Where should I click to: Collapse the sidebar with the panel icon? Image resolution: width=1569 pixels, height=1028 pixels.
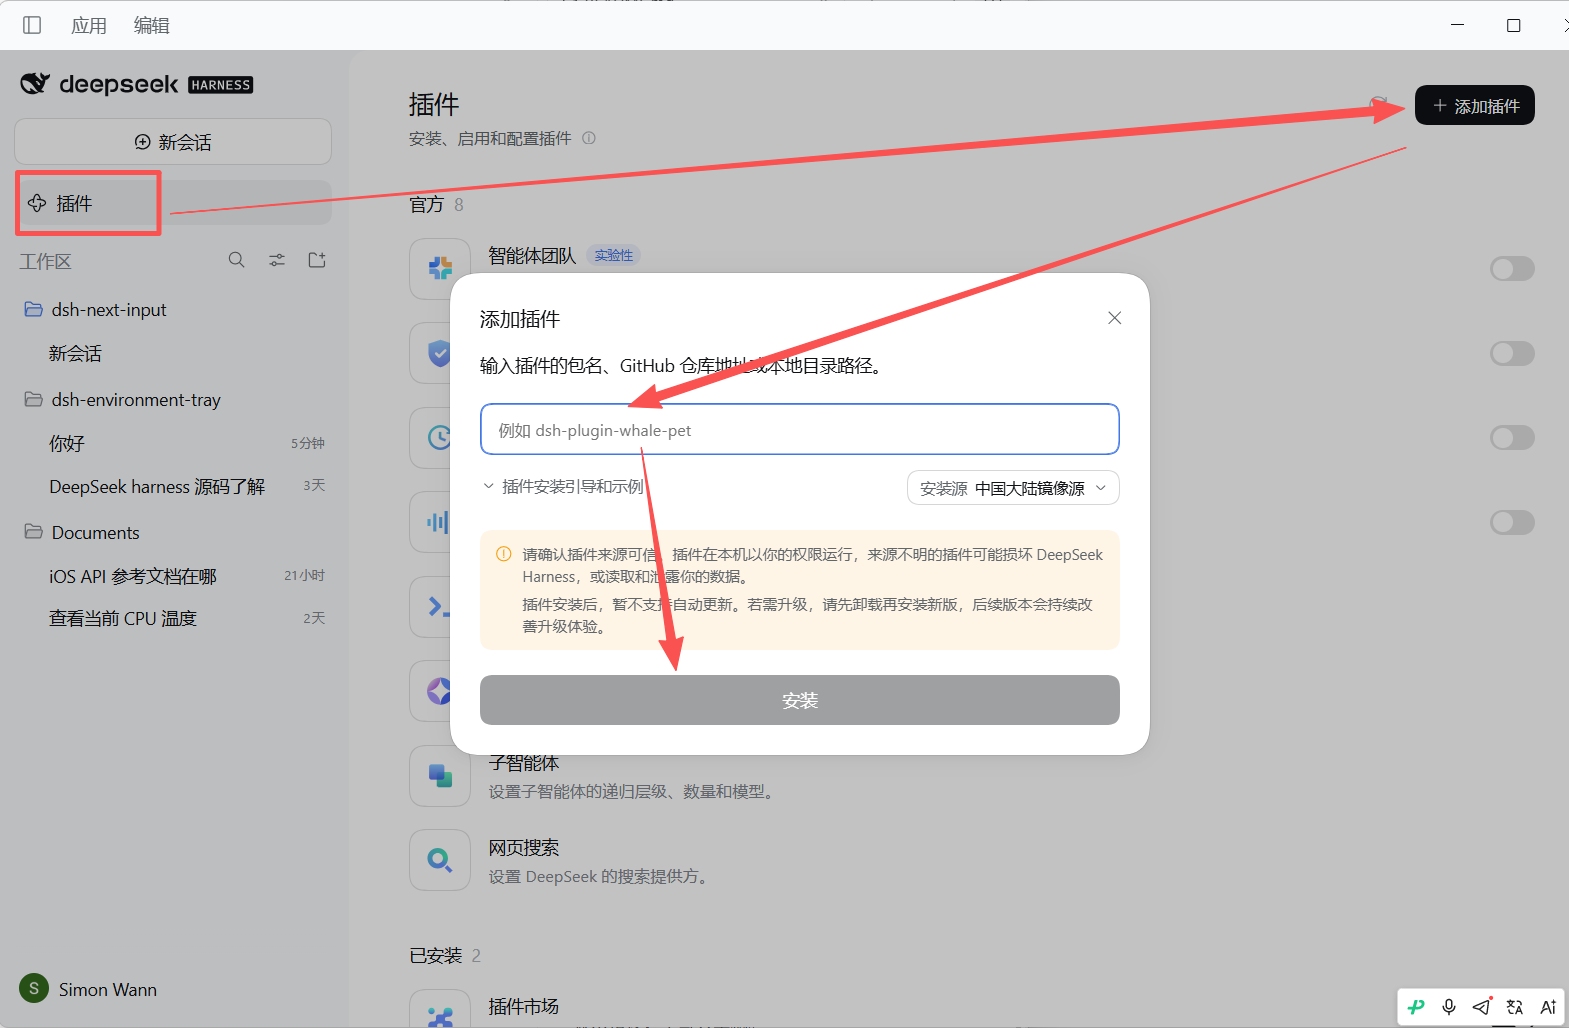click(32, 25)
